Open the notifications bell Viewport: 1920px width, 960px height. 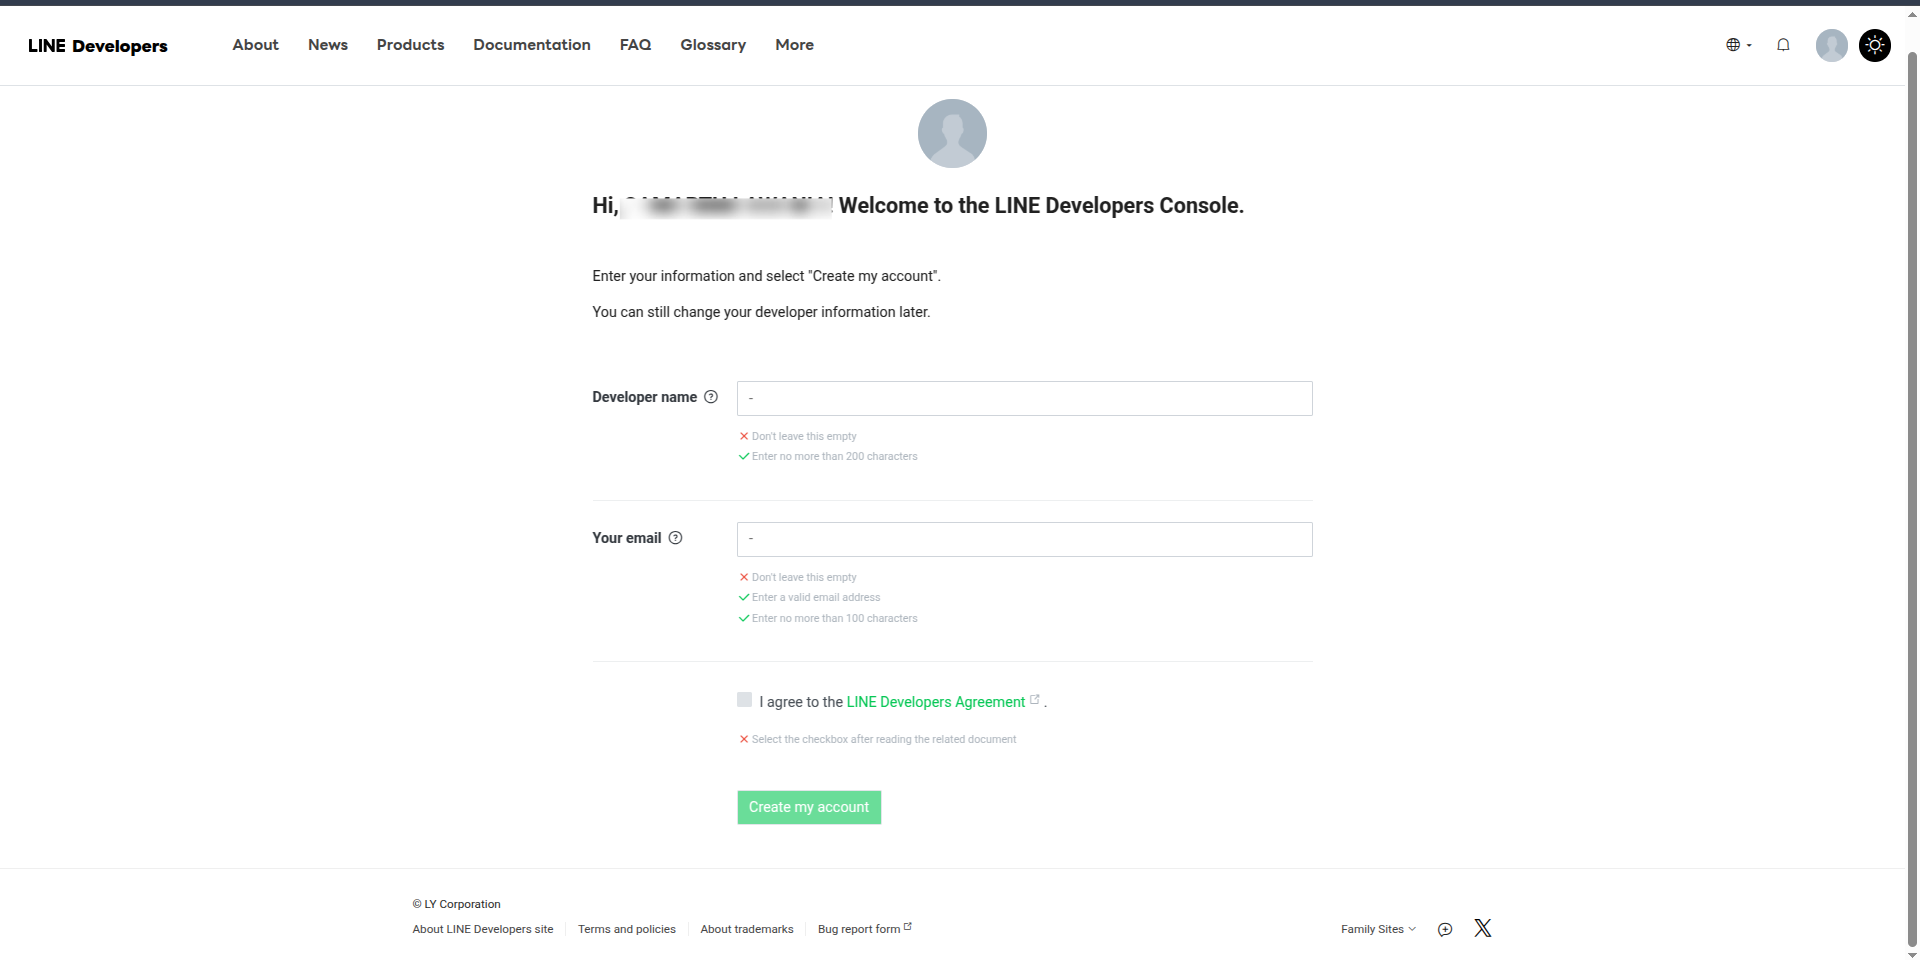tap(1783, 45)
